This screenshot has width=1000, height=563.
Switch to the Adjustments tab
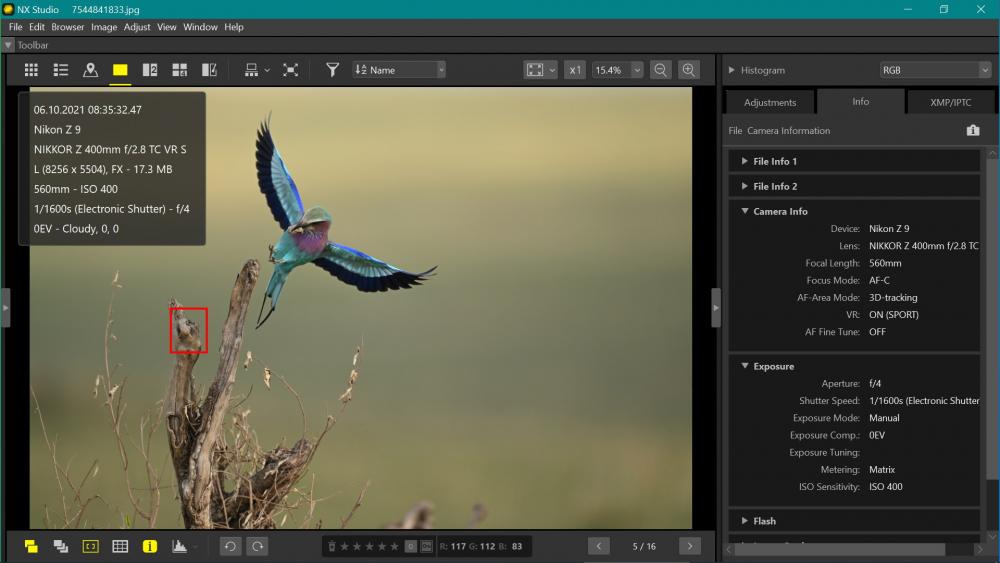coord(770,102)
